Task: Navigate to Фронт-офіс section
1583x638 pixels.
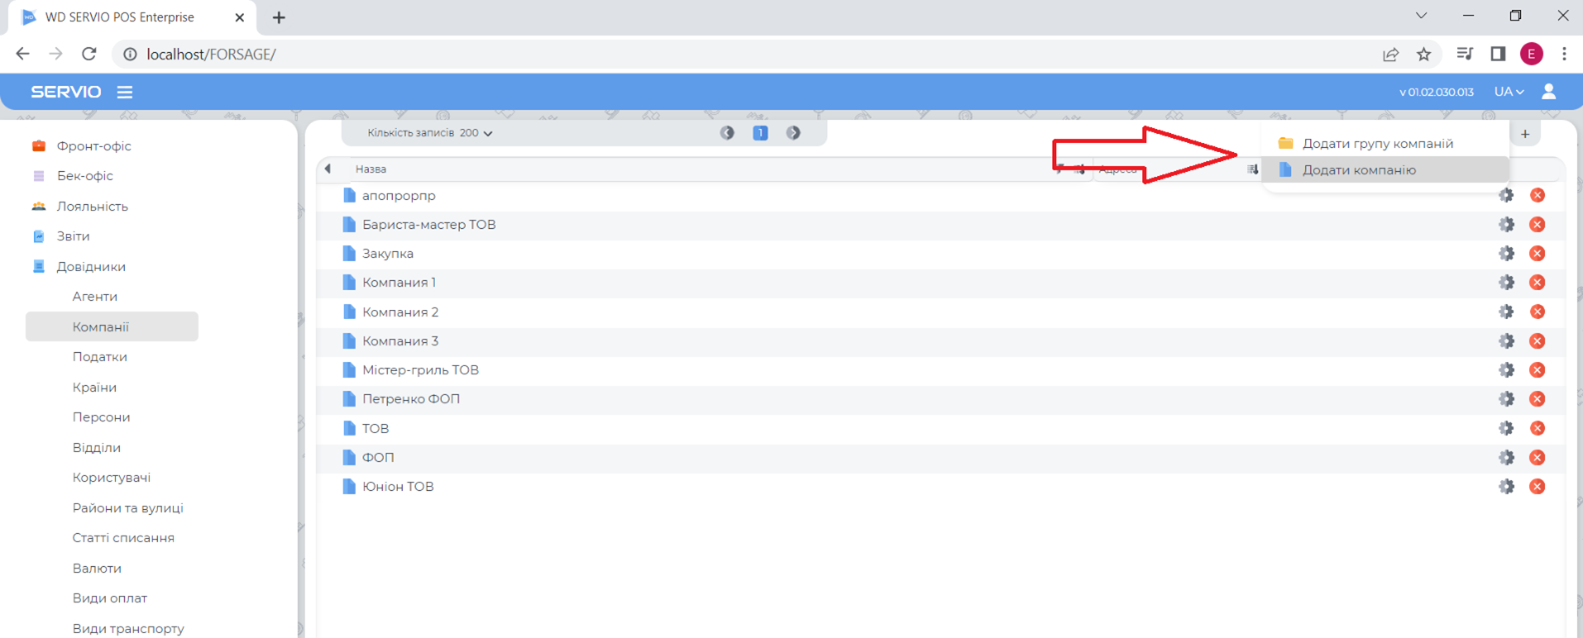Action: [93, 146]
